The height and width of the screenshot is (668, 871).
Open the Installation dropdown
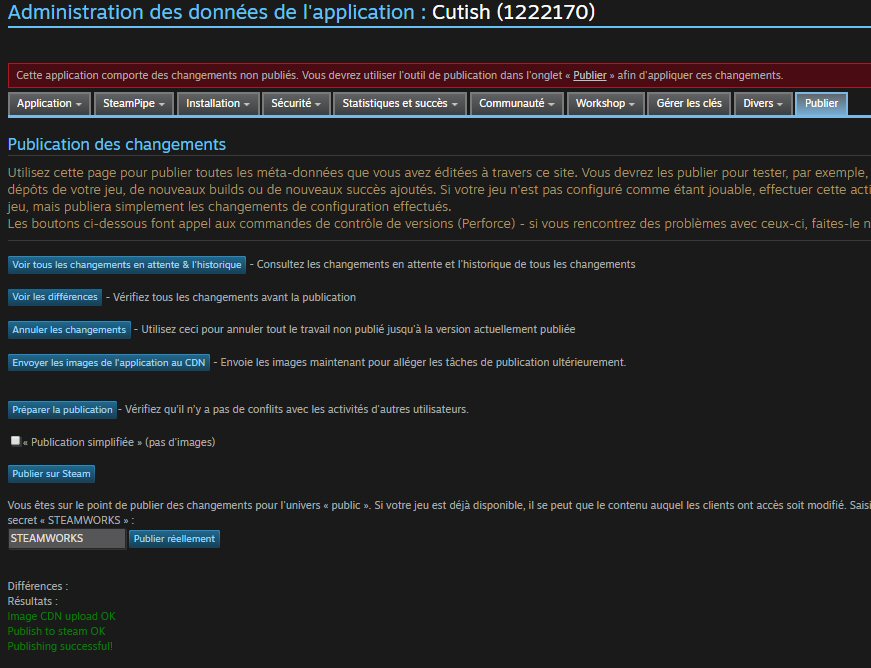tap(218, 104)
